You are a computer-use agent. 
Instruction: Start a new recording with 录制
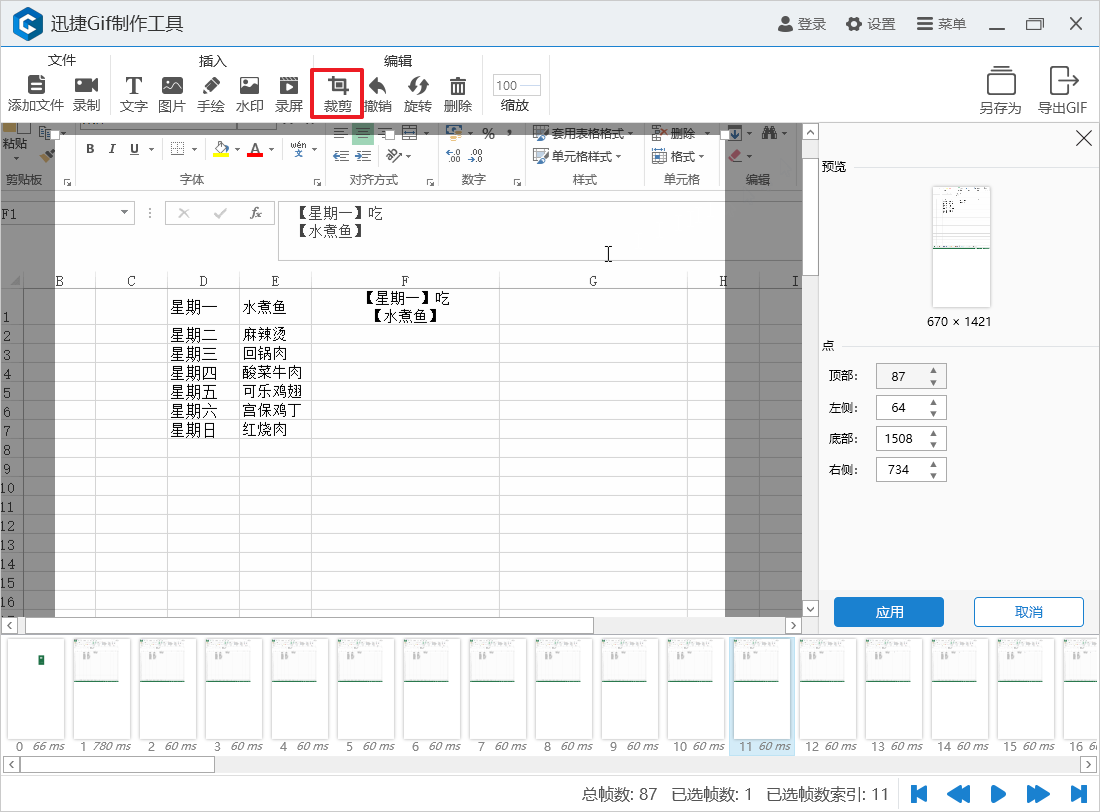[86, 93]
